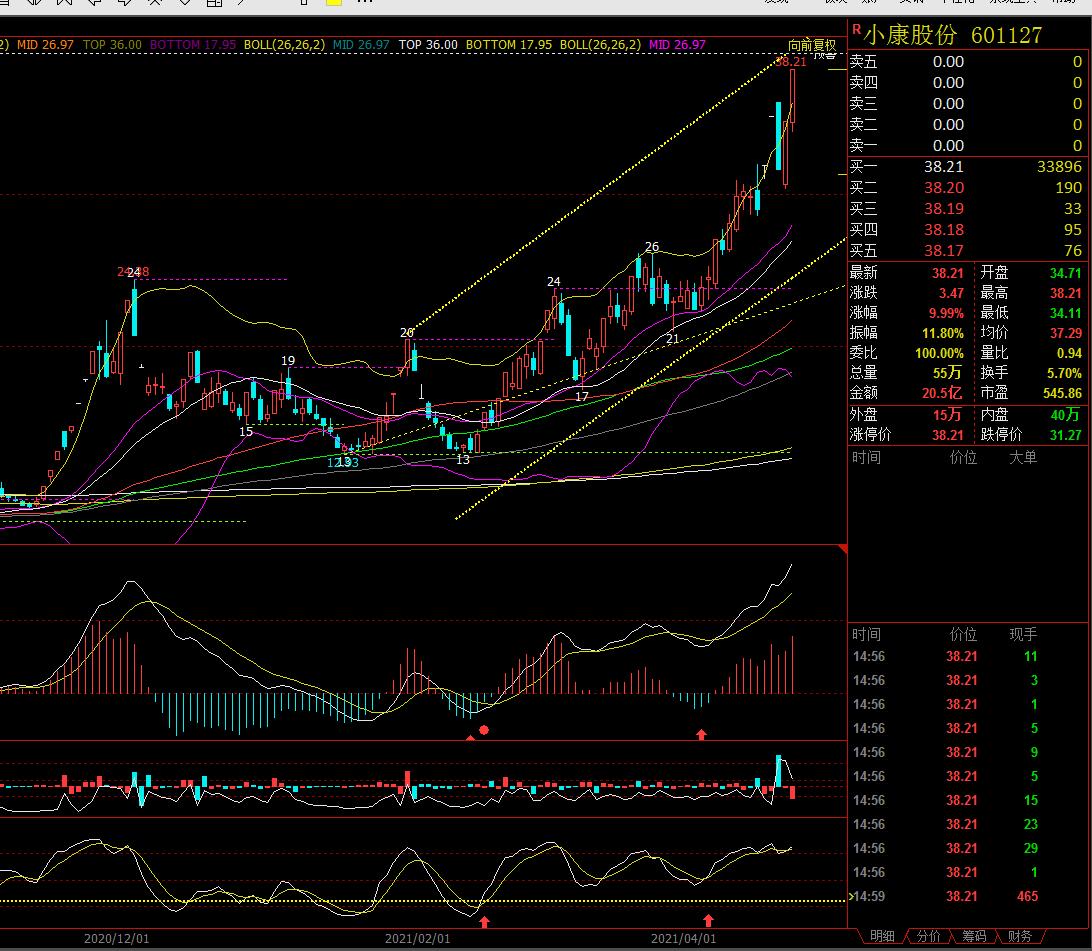Viewport: 1092px width, 951px height.
Task: Click the 最低 value 34.11
Action: [1066, 313]
